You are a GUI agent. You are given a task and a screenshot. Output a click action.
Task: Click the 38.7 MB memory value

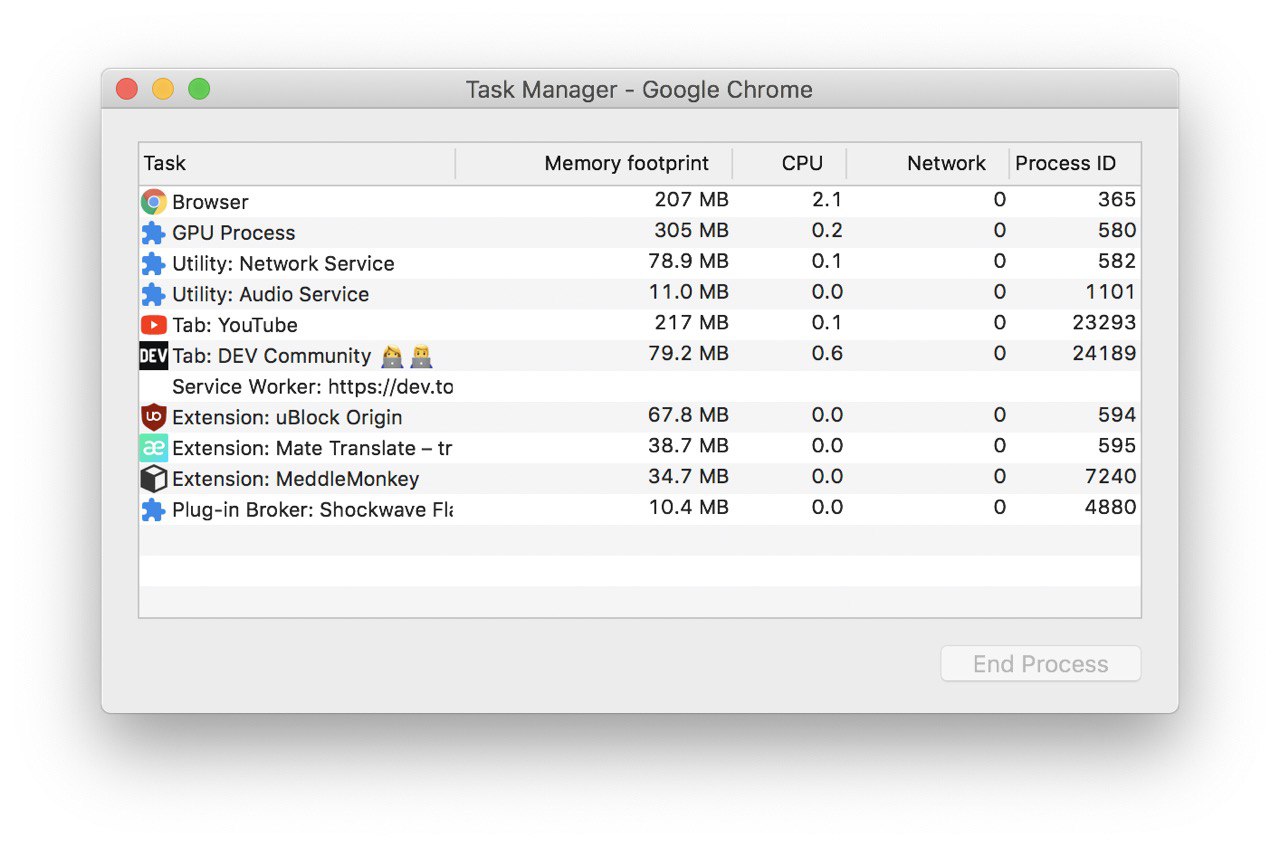tap(688, 446)
